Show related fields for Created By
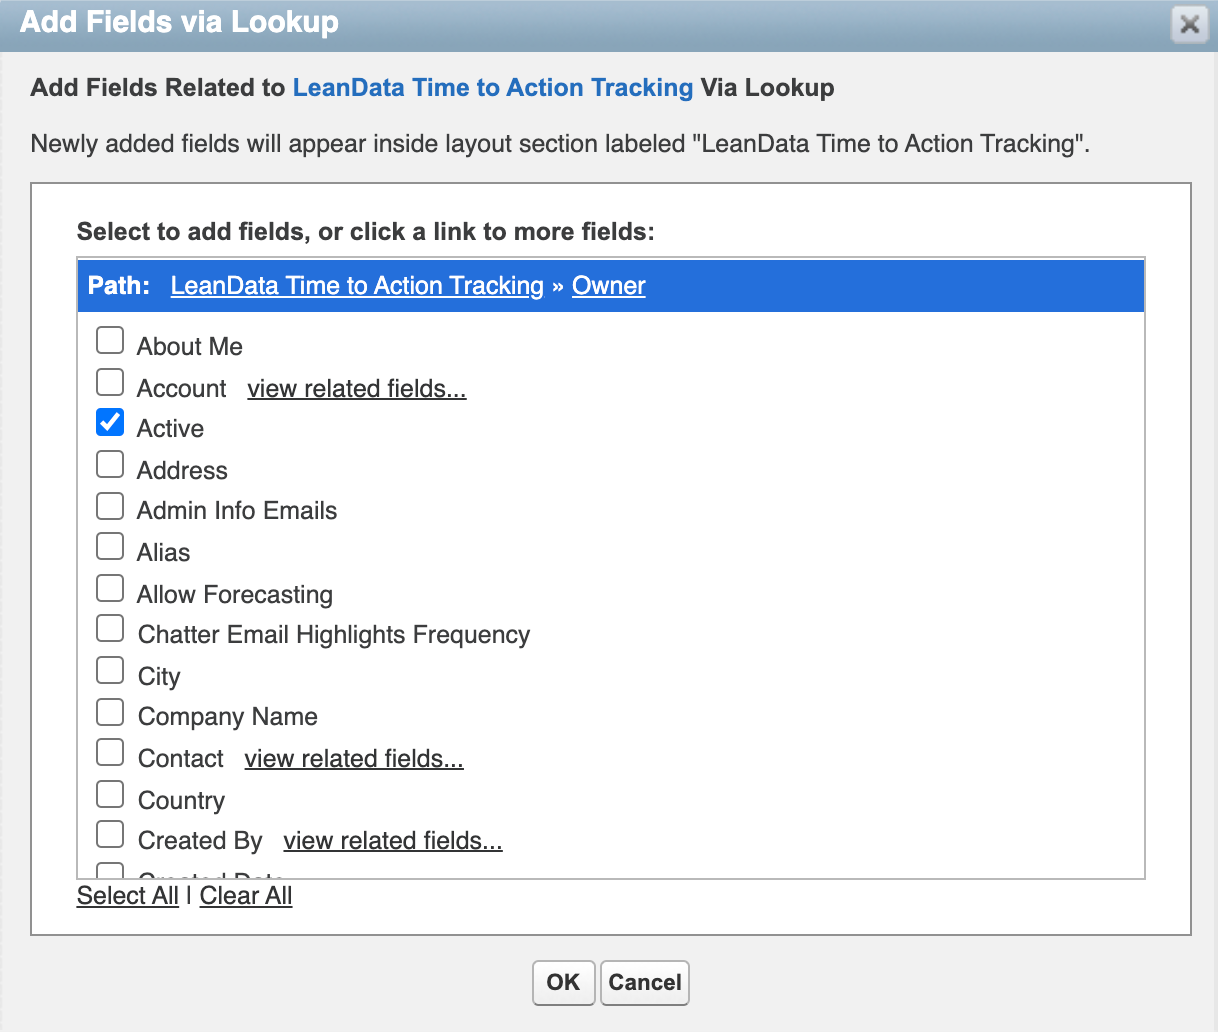1218x1032 pixels. coord(393,841)
